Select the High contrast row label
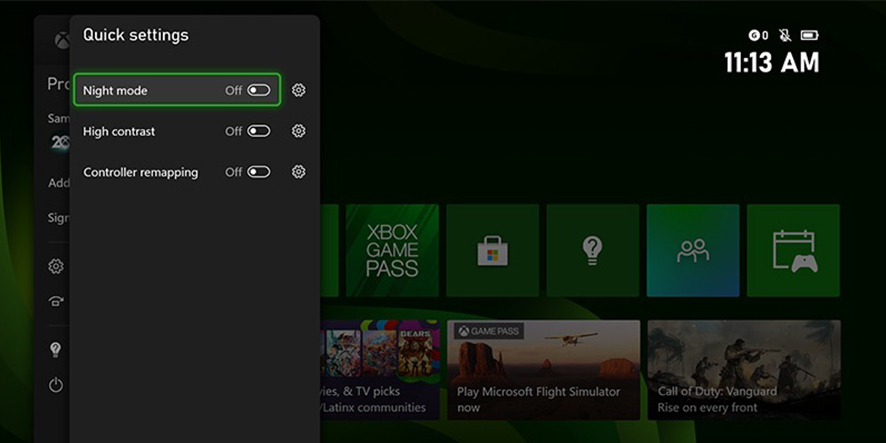This screenshot has width=886, height=443. tap(119, 131)
